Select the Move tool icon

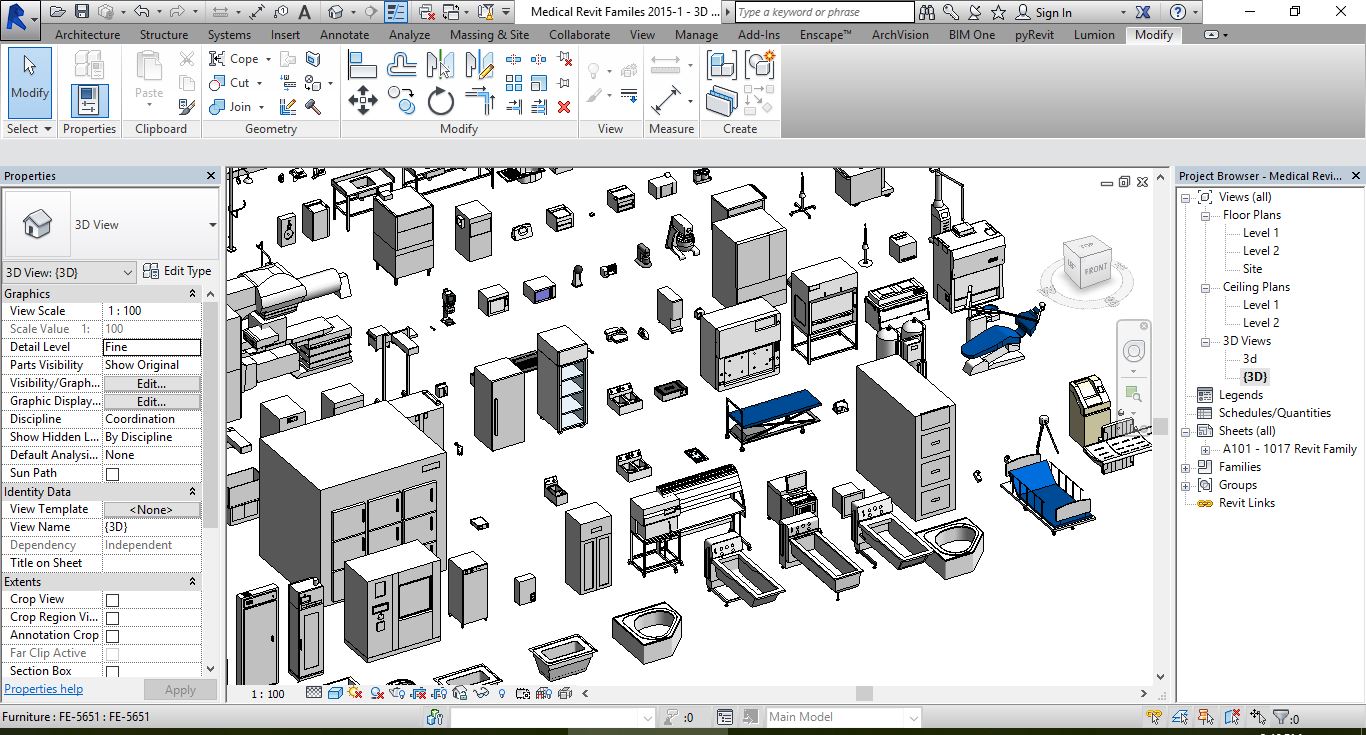pyautogui.click(x=362, y=100)
